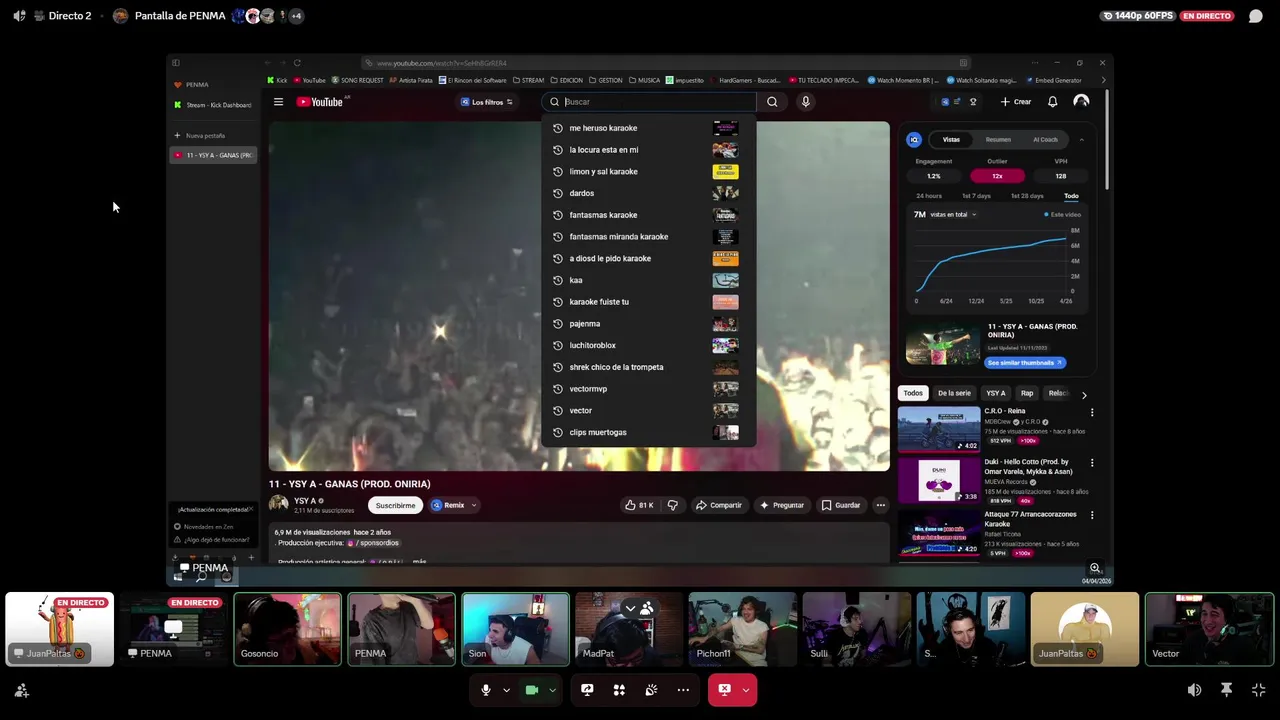
Task: Disconnect from the call with red button
Action: pyautogui.click(x=724, y=690)
